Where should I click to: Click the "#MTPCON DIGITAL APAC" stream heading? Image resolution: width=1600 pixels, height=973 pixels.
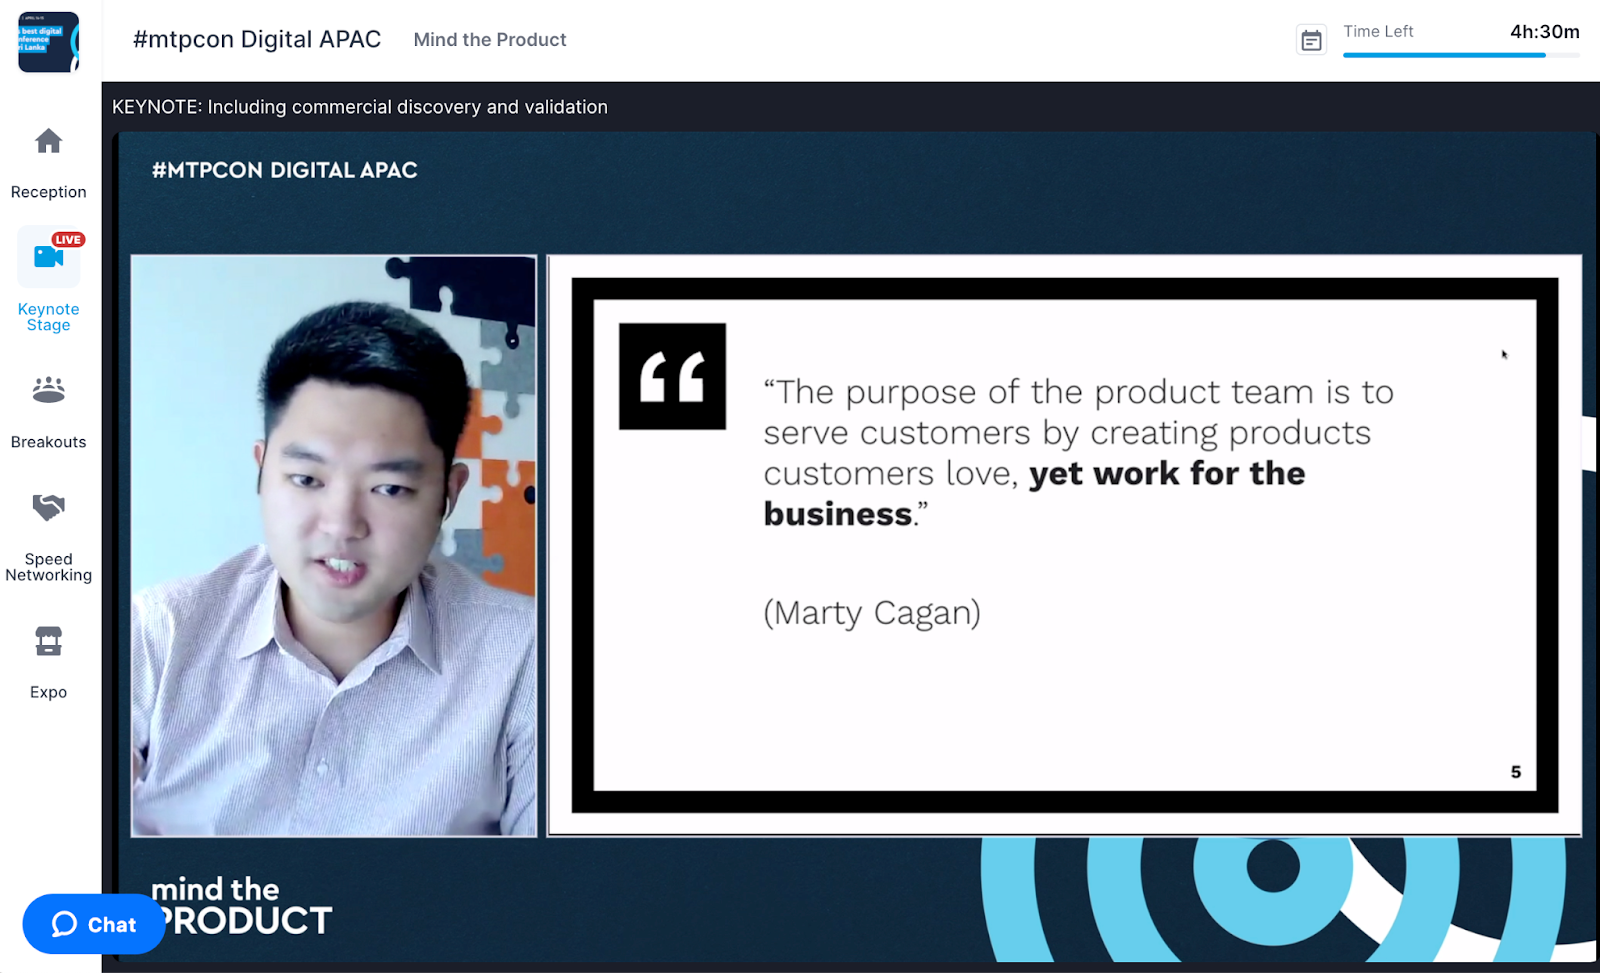[x=285, y=170]
